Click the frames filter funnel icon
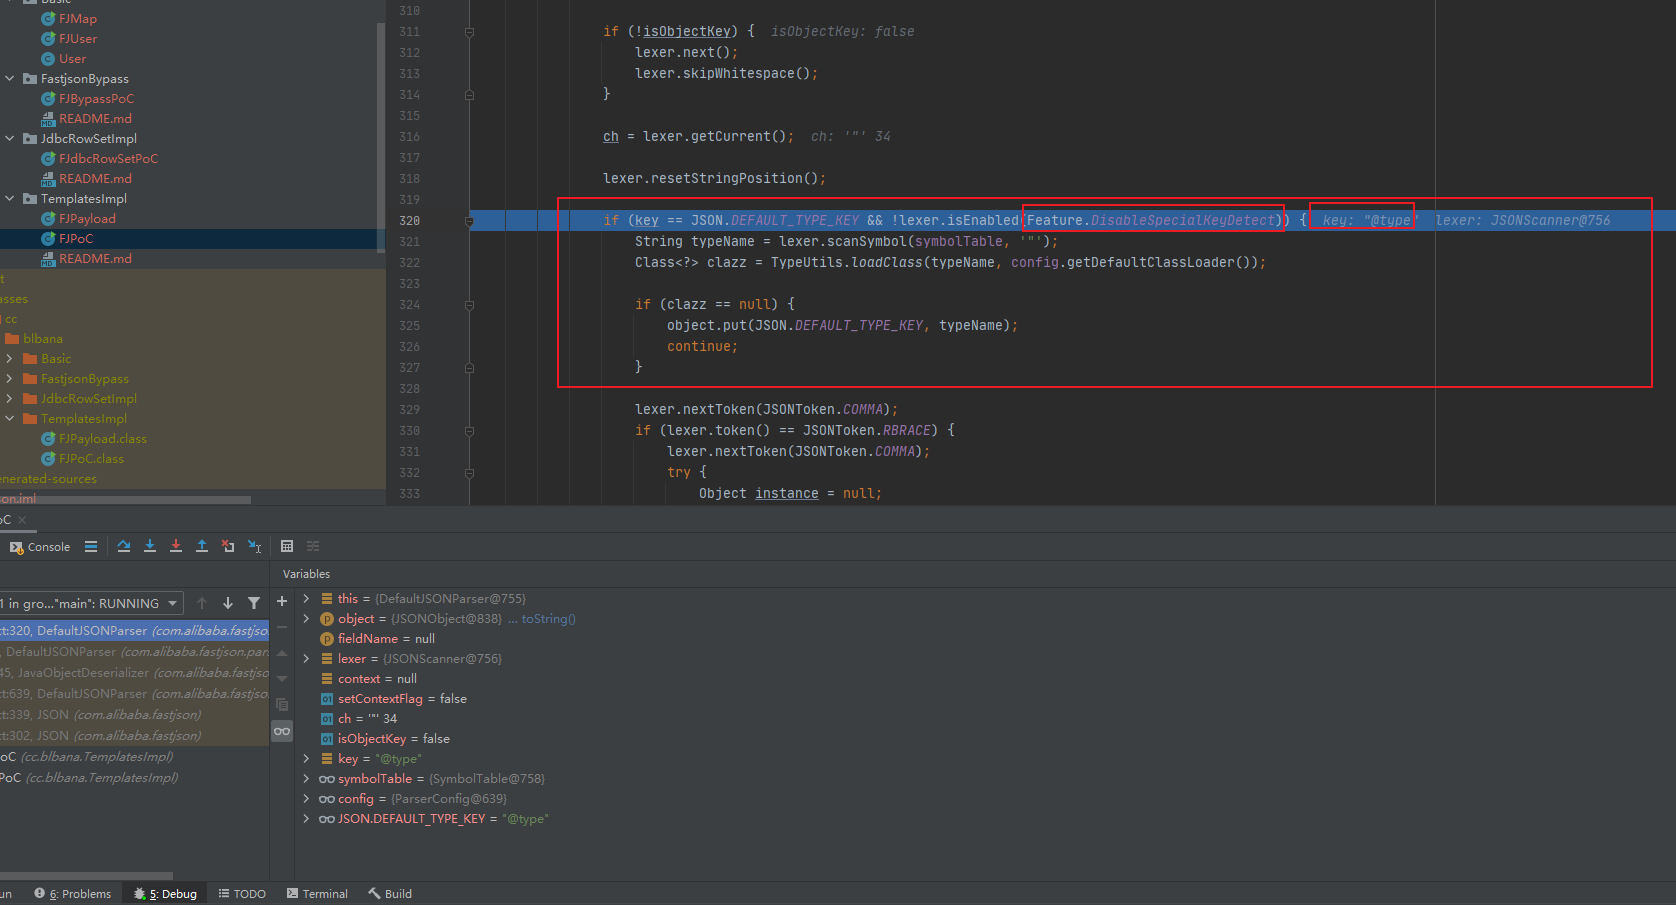Screen dimensions: 1676x905 pos(254,603)
